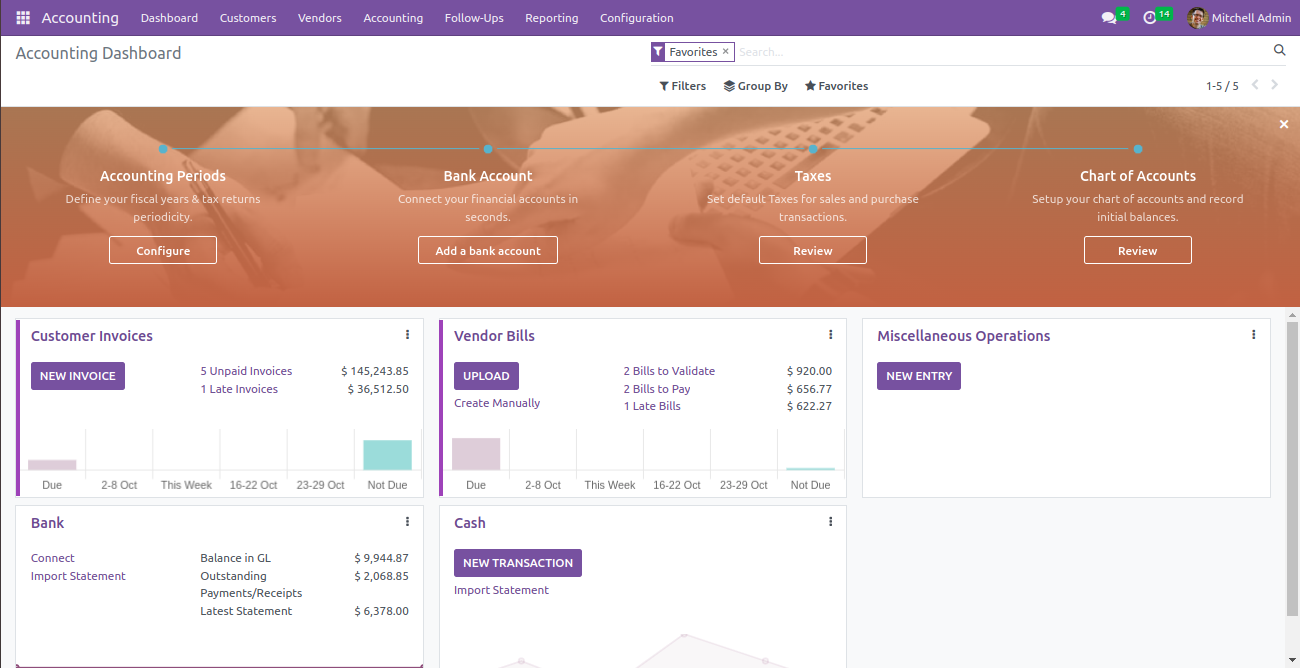
Task: Remove the Favorites filter tag
Action: 726,51
